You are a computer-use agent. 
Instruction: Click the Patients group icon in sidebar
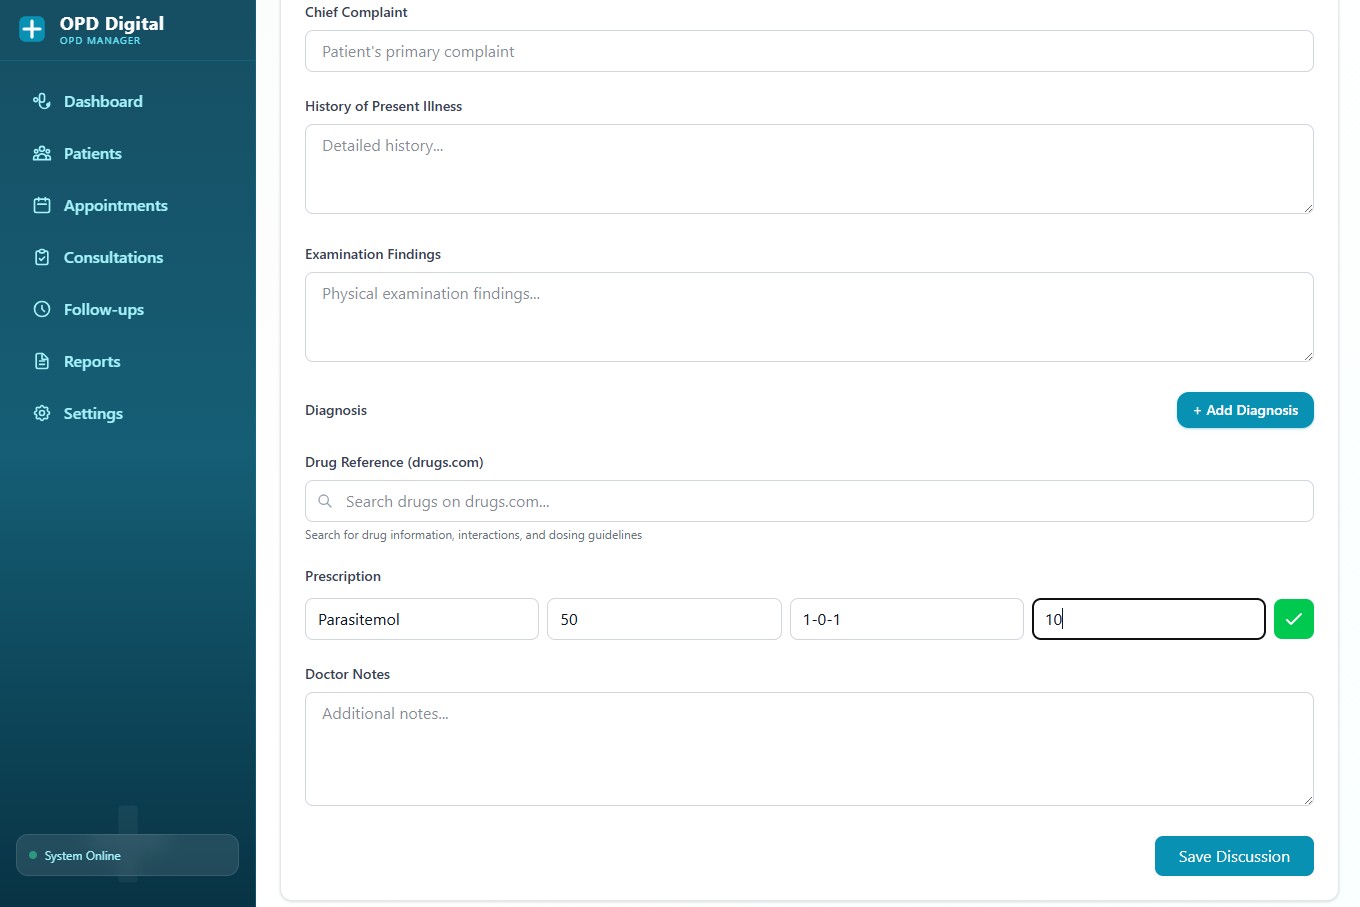(42, 153)
